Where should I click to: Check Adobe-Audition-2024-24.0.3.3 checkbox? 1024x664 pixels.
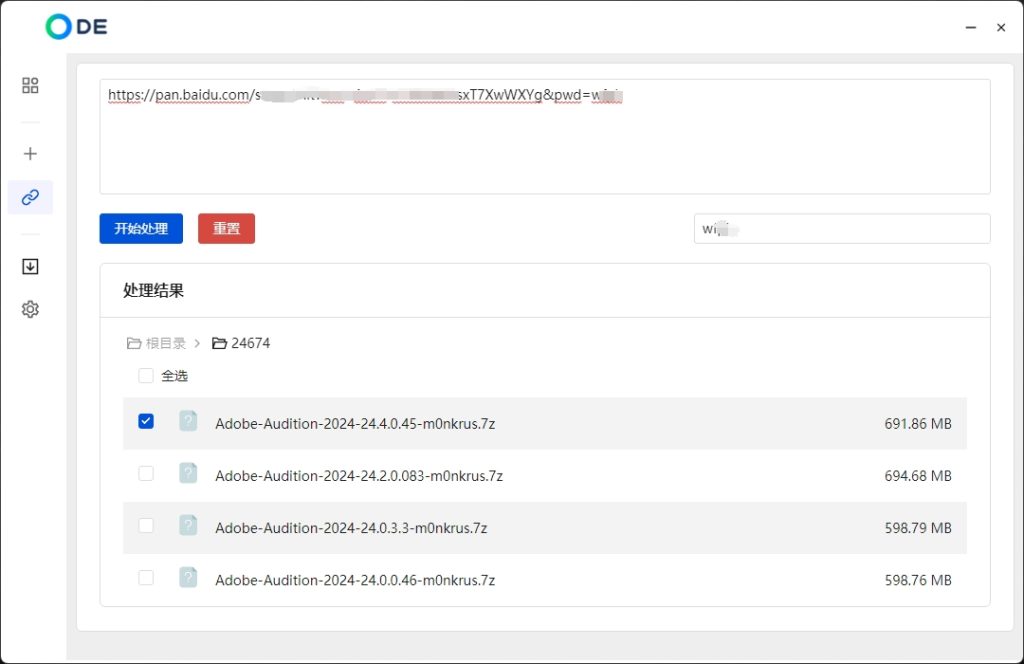pos(146,526)
